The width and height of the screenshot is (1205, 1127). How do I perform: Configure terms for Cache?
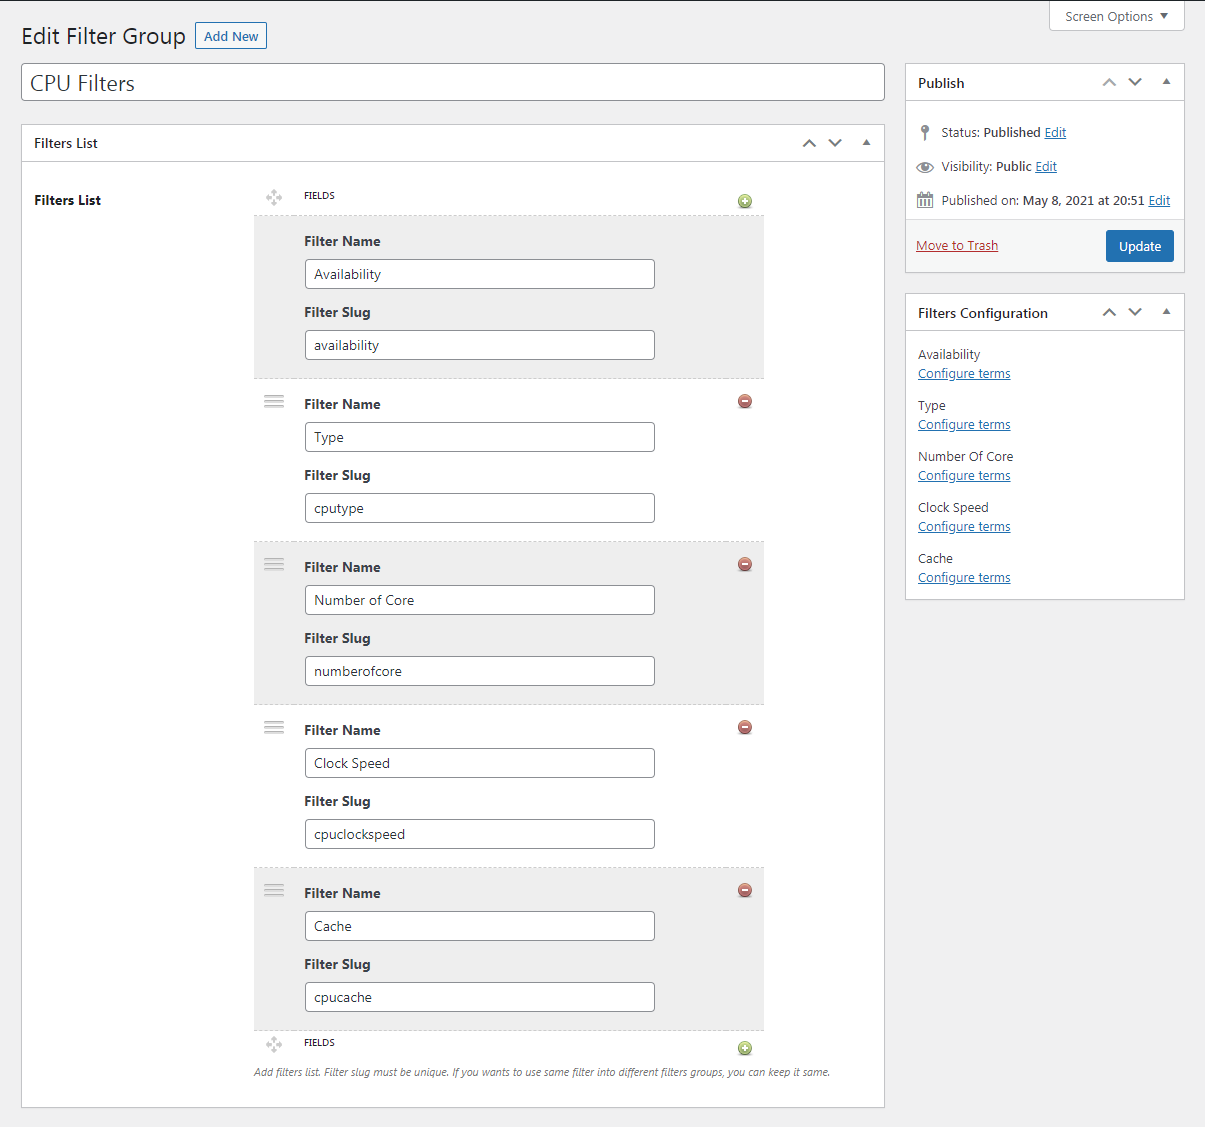964,578
